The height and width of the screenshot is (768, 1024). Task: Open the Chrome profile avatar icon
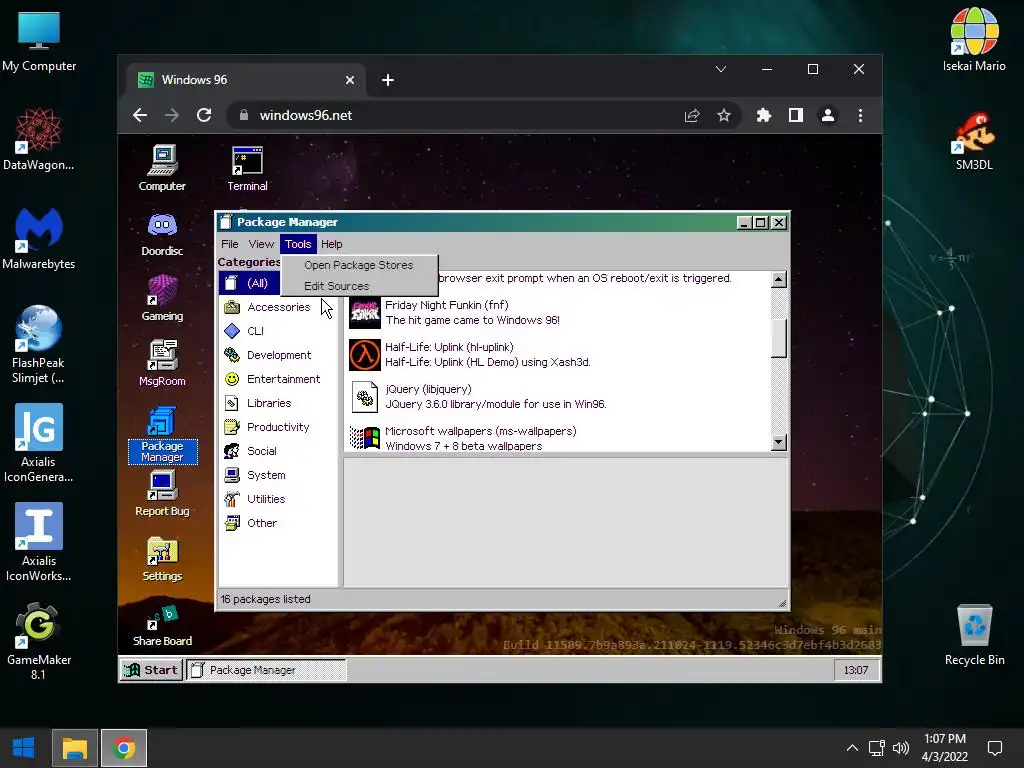(827, 115)
